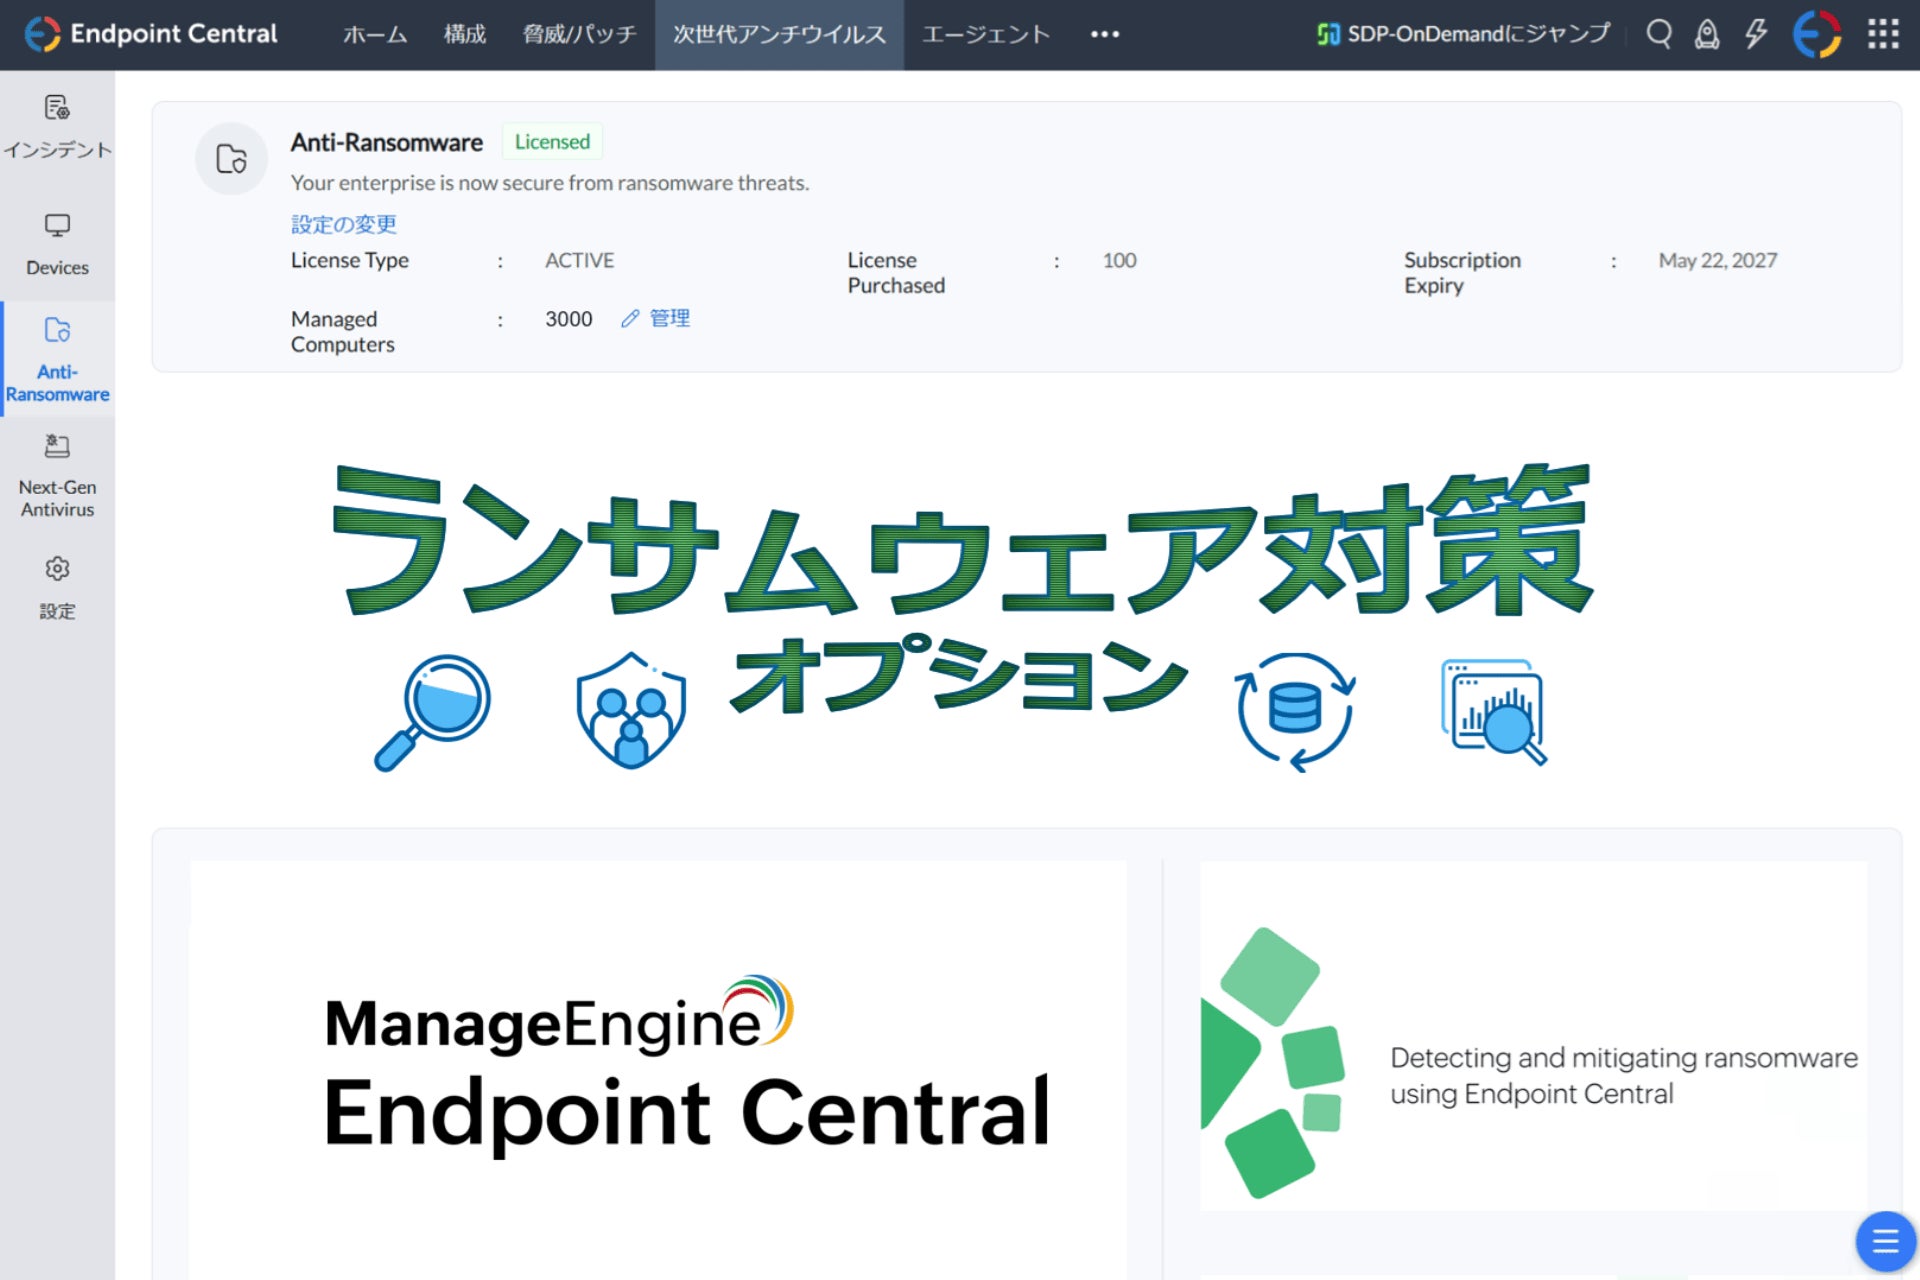Viewport: 1920px width, 1280px height.
Task: Go to the エージェント tab
Action: pos(986,34)
